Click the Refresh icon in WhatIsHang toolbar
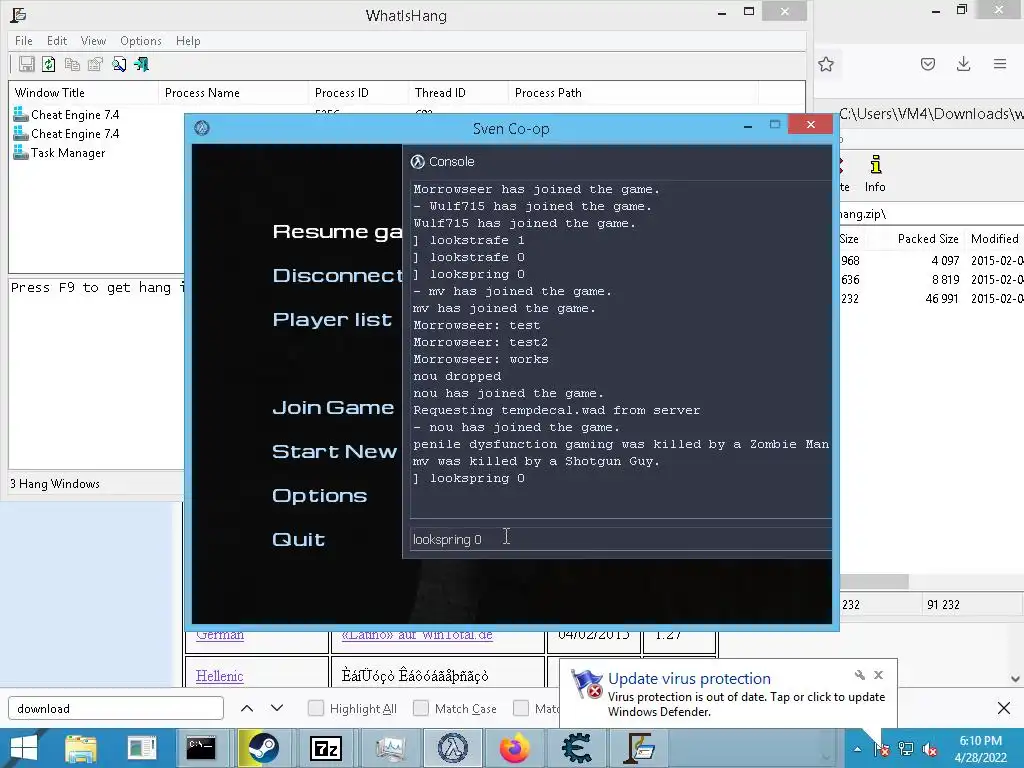 tap(49, 64)
